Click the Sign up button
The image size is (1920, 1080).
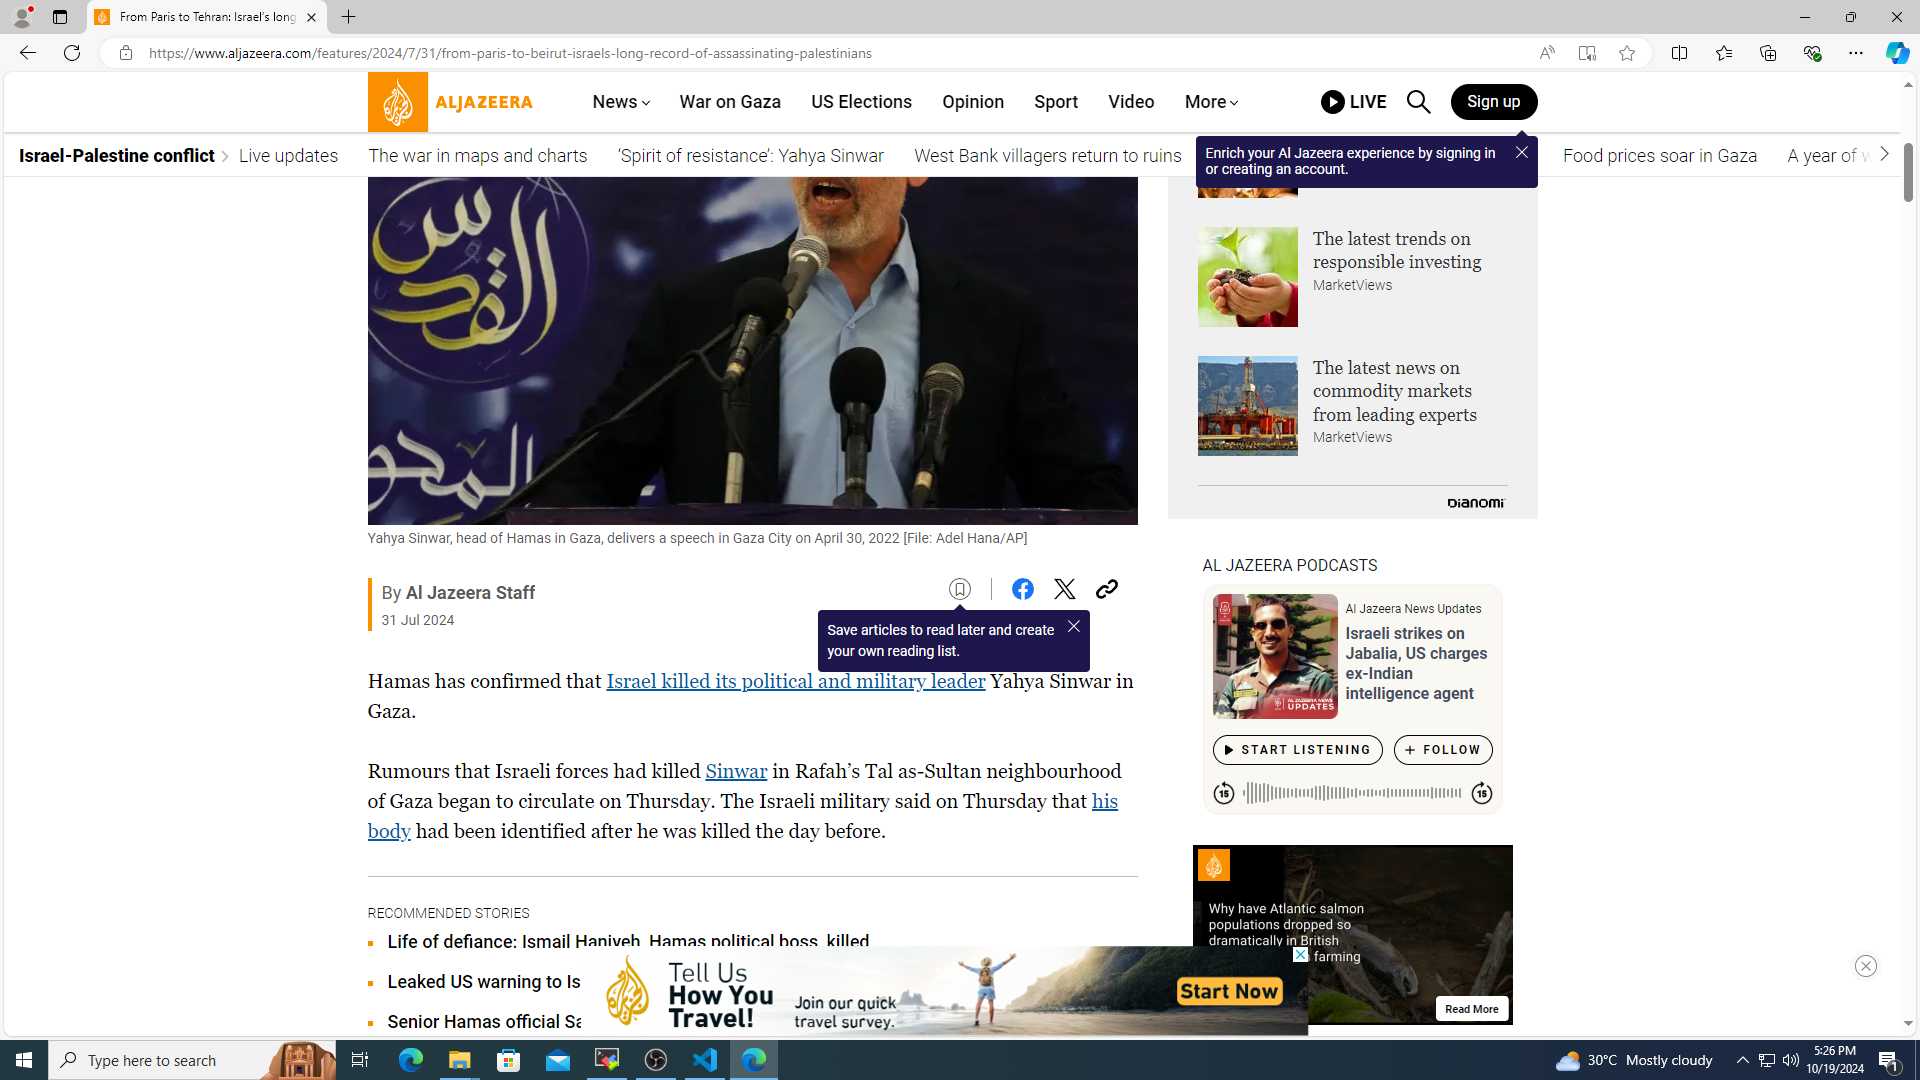coord(1493,102)
